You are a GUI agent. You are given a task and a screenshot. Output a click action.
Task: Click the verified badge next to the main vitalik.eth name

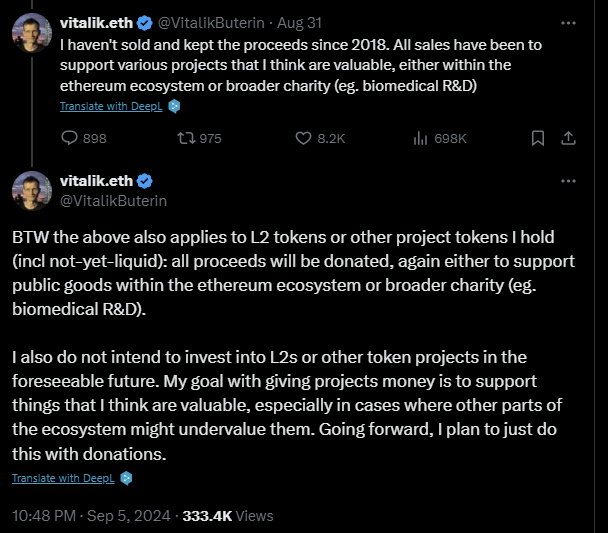(145, 181)
